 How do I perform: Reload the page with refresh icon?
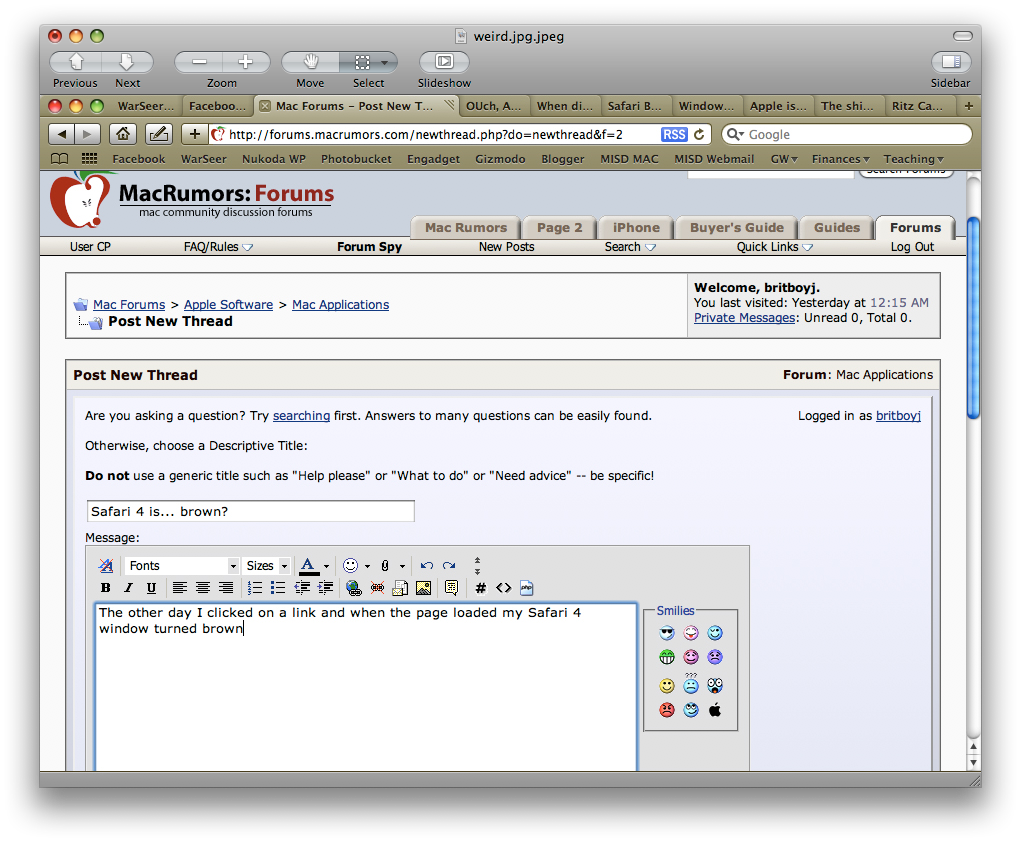click(x=699, y=134)
